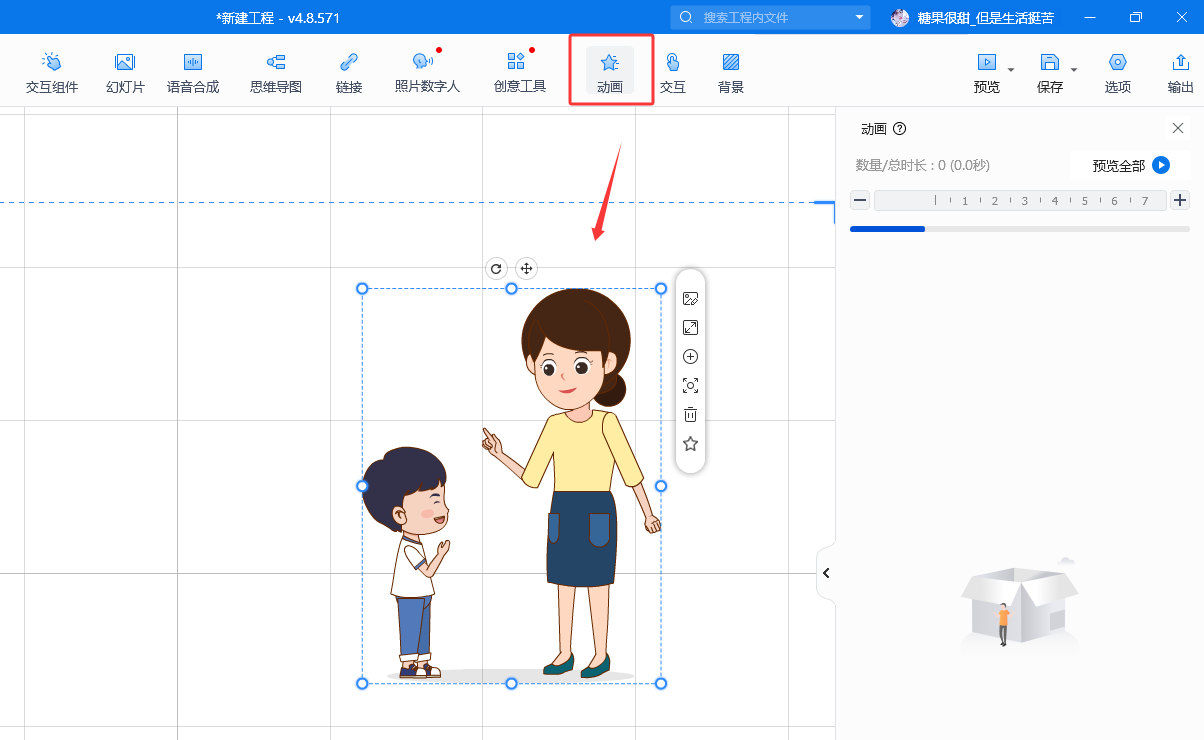Play 预览全部 preview all animations
This screenshot has width=1204, height=740.
point(1160,165)
